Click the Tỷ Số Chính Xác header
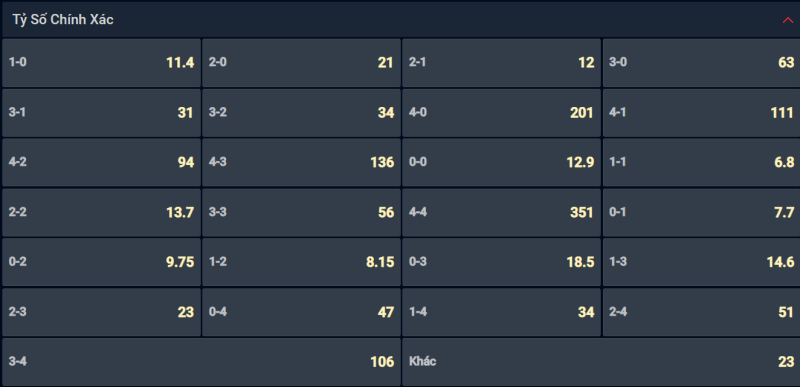Image resolution: width=800 pixels, height=387 pixels. [400, 19]
